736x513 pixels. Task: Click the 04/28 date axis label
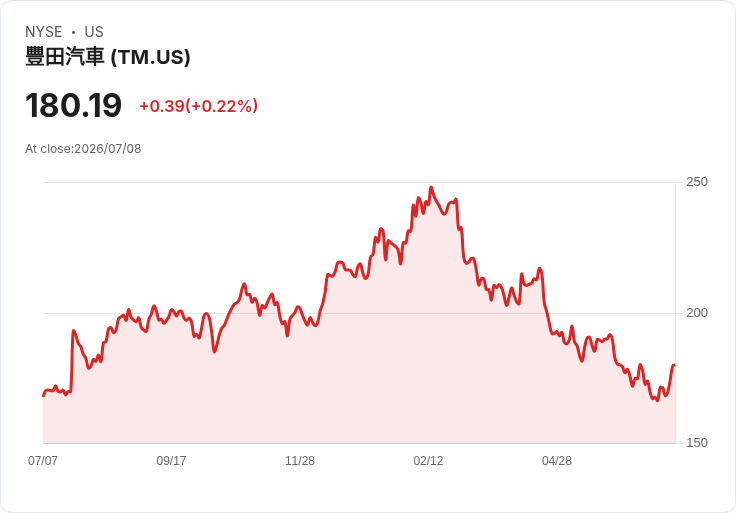point(557,461)
